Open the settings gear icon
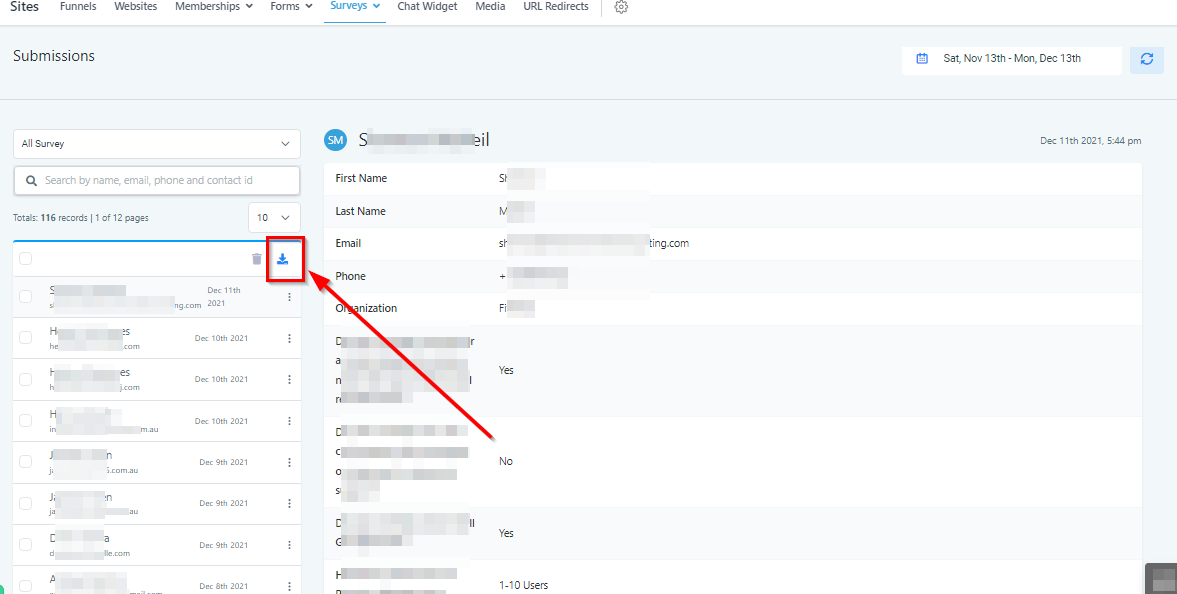The width and height of the screenshot is (1177, 594). click(621, 7)
